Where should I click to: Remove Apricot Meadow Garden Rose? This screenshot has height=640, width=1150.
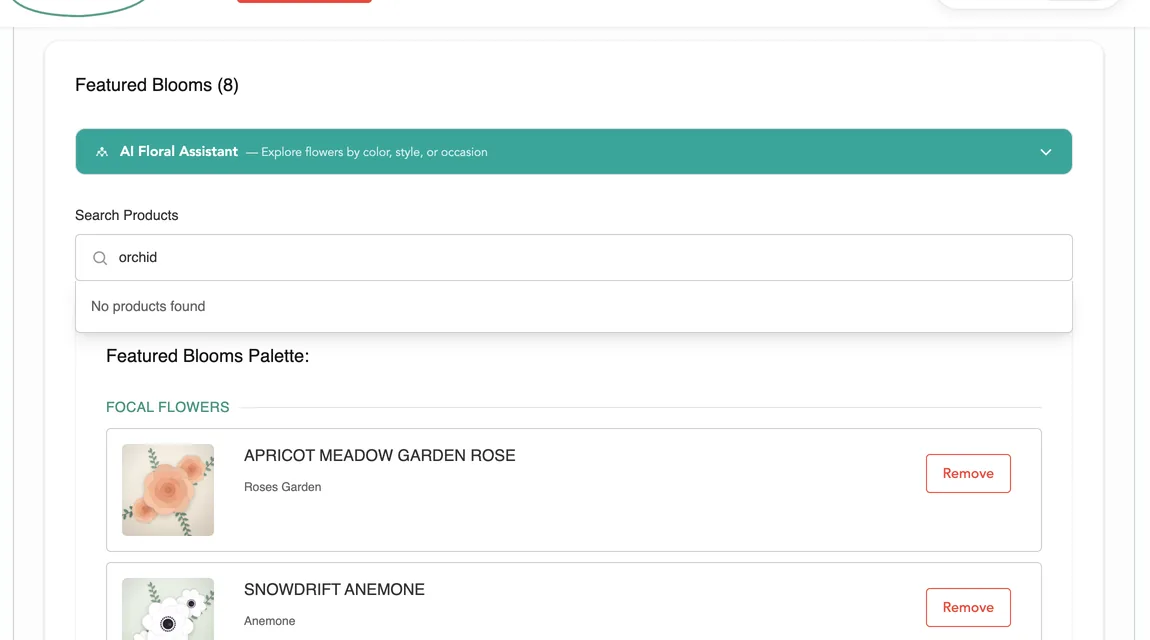tap(967, 474)
